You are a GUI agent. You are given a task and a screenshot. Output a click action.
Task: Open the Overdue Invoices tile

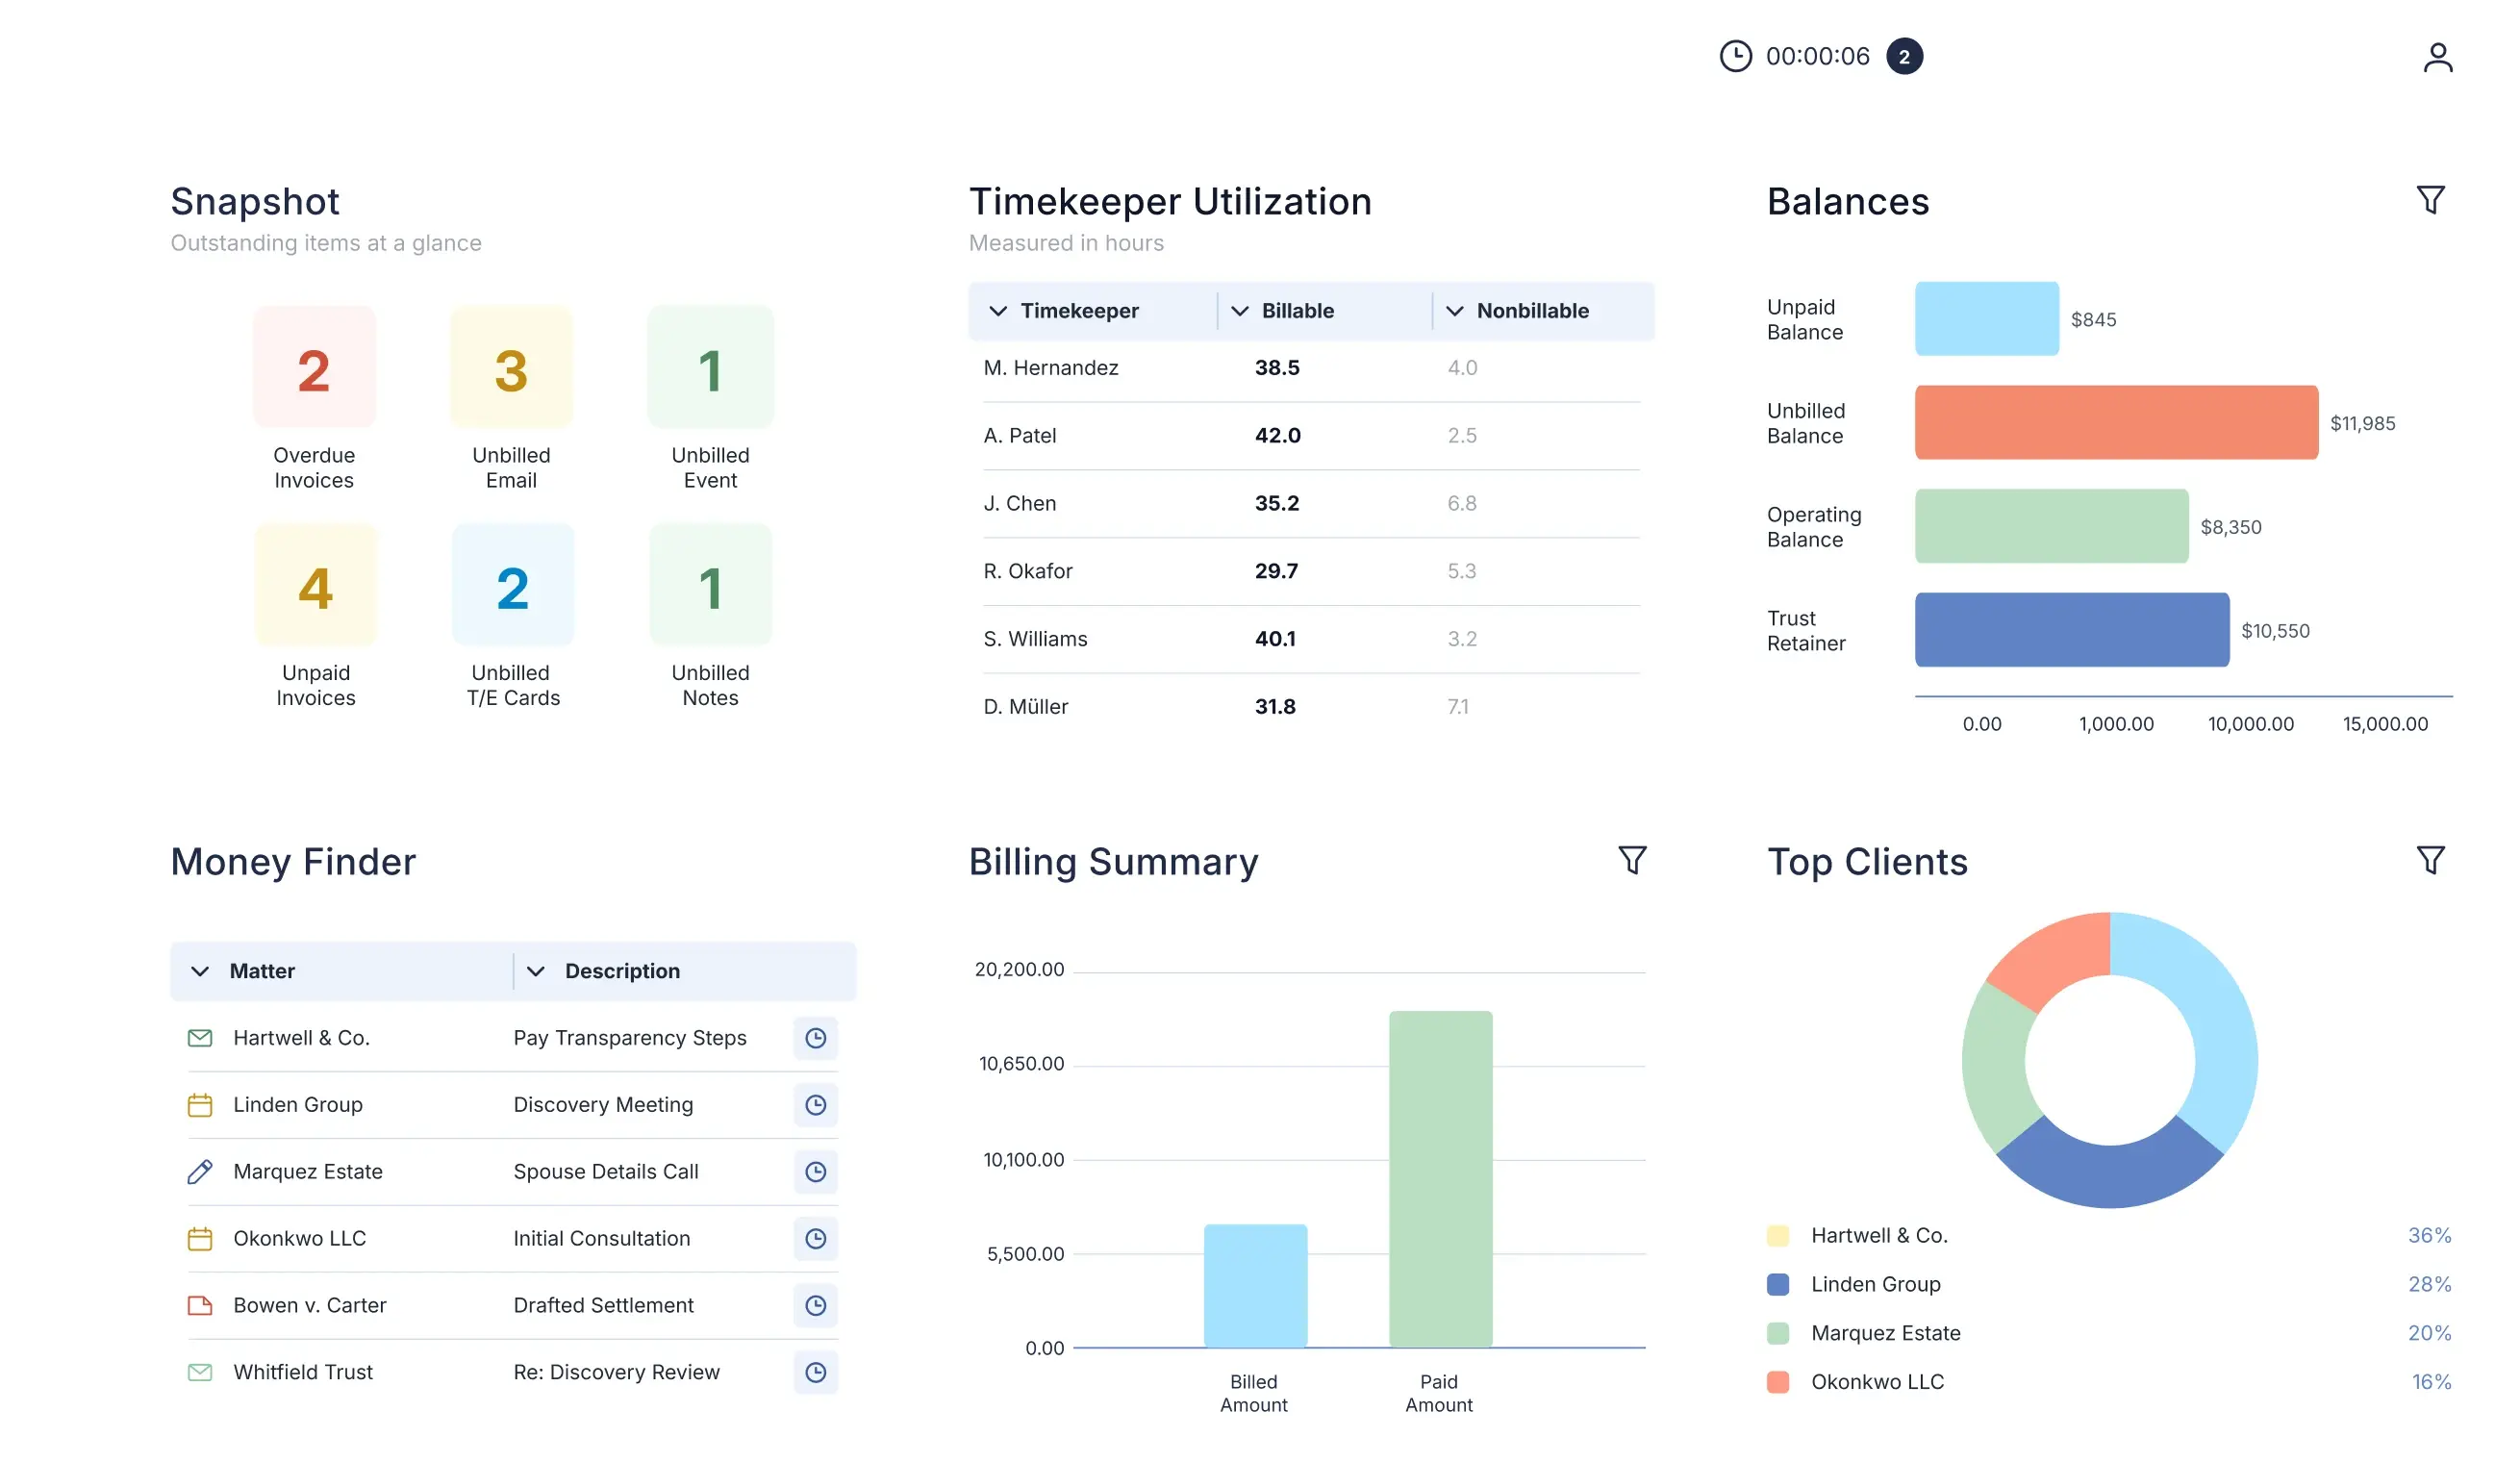pos(314,399)
